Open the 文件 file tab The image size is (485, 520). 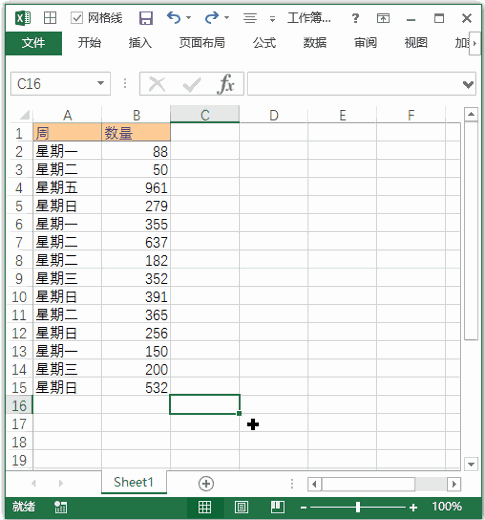(33, 43)
